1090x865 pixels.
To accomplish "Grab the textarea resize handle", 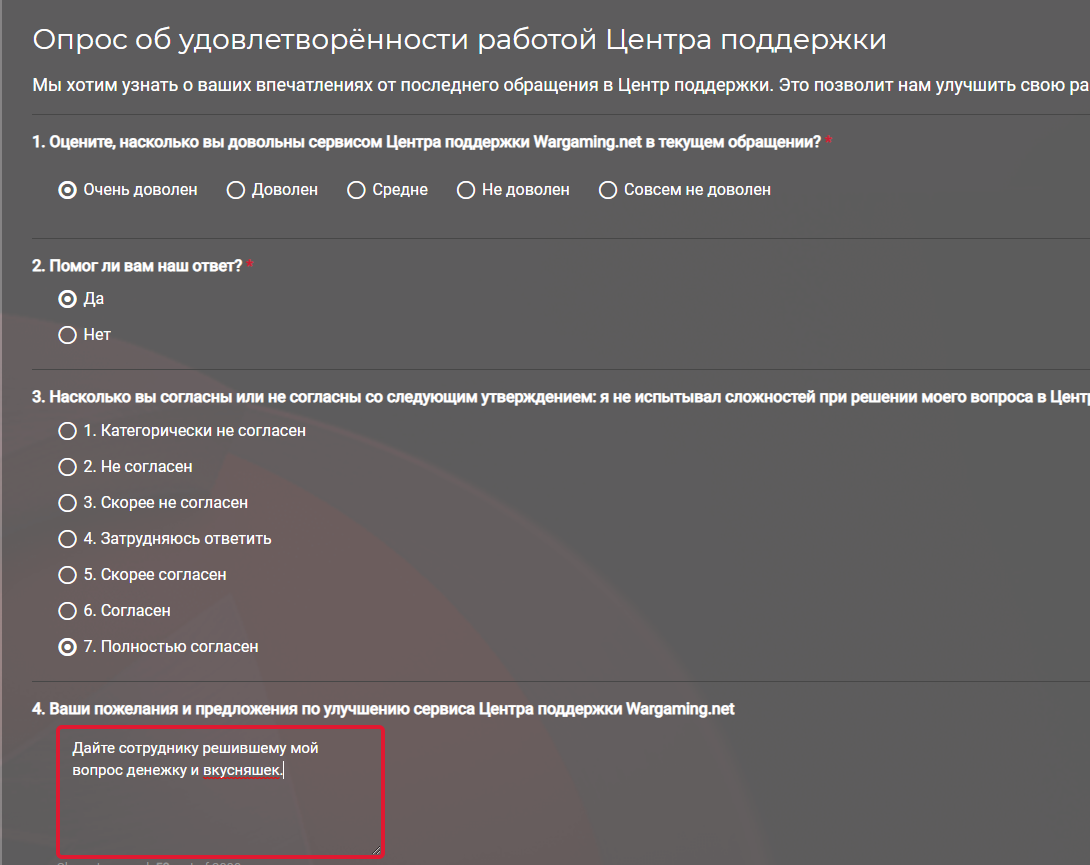I will point(376,850).
